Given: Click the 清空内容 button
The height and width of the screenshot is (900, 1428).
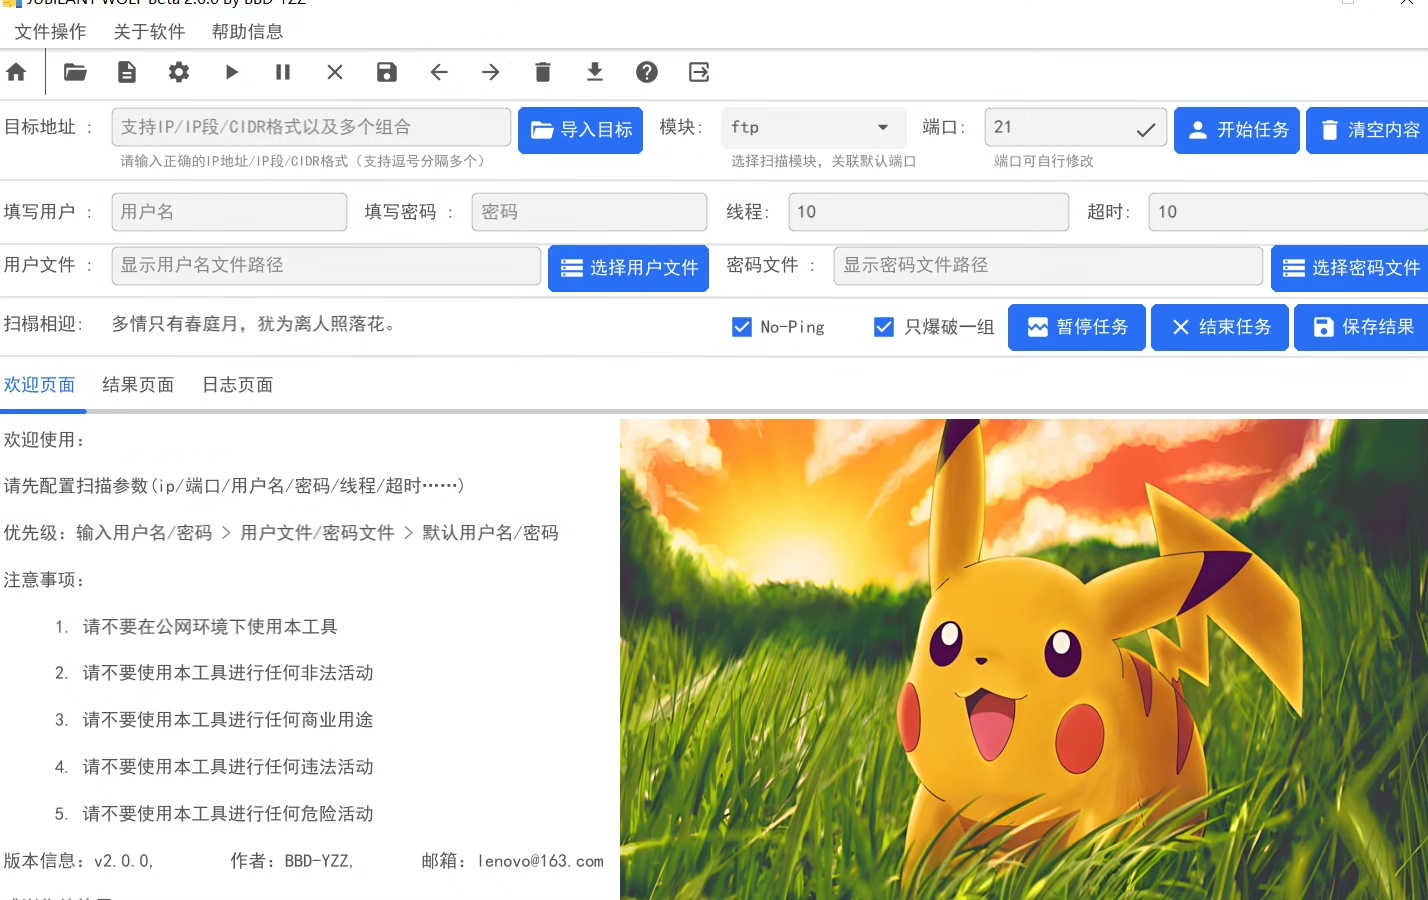Looking at the screenshot, I should point(1368,130).
